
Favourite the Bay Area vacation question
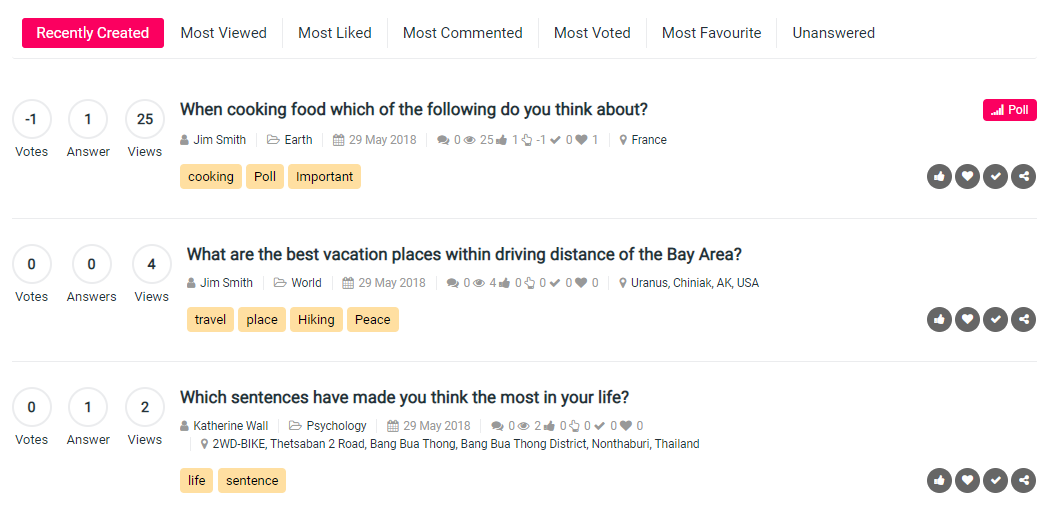[x=966, y=320]
